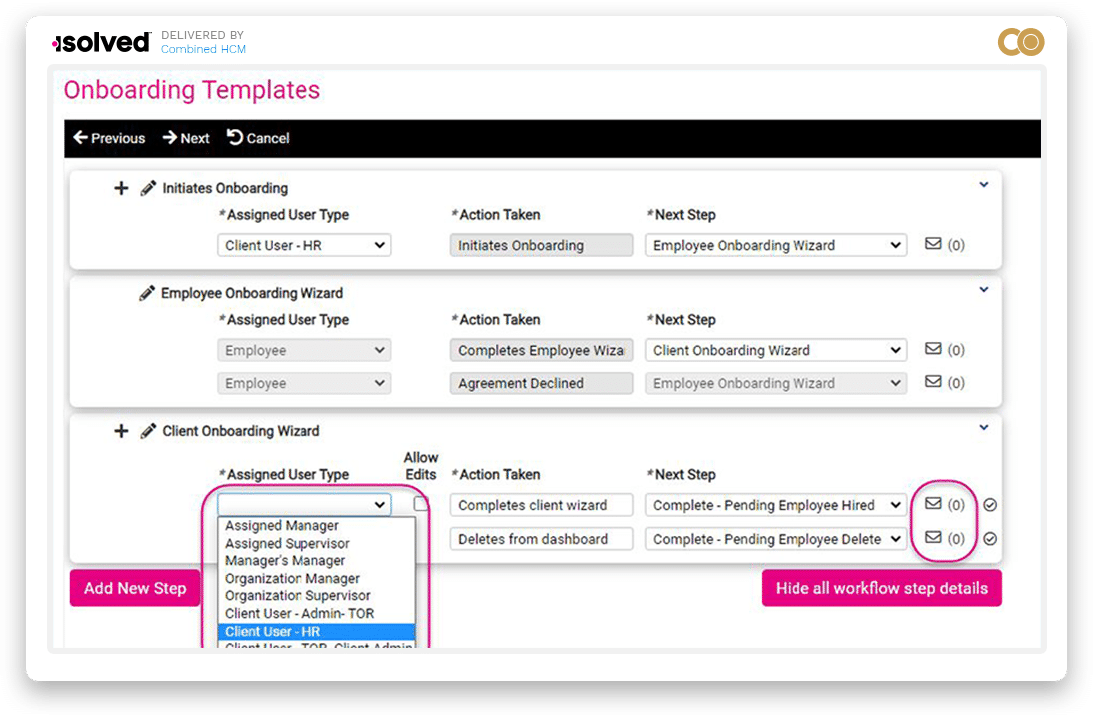The image size is (1093, 717).
Task: Select Assigned Supervisor from the list
Action: [x=316, y=543]
